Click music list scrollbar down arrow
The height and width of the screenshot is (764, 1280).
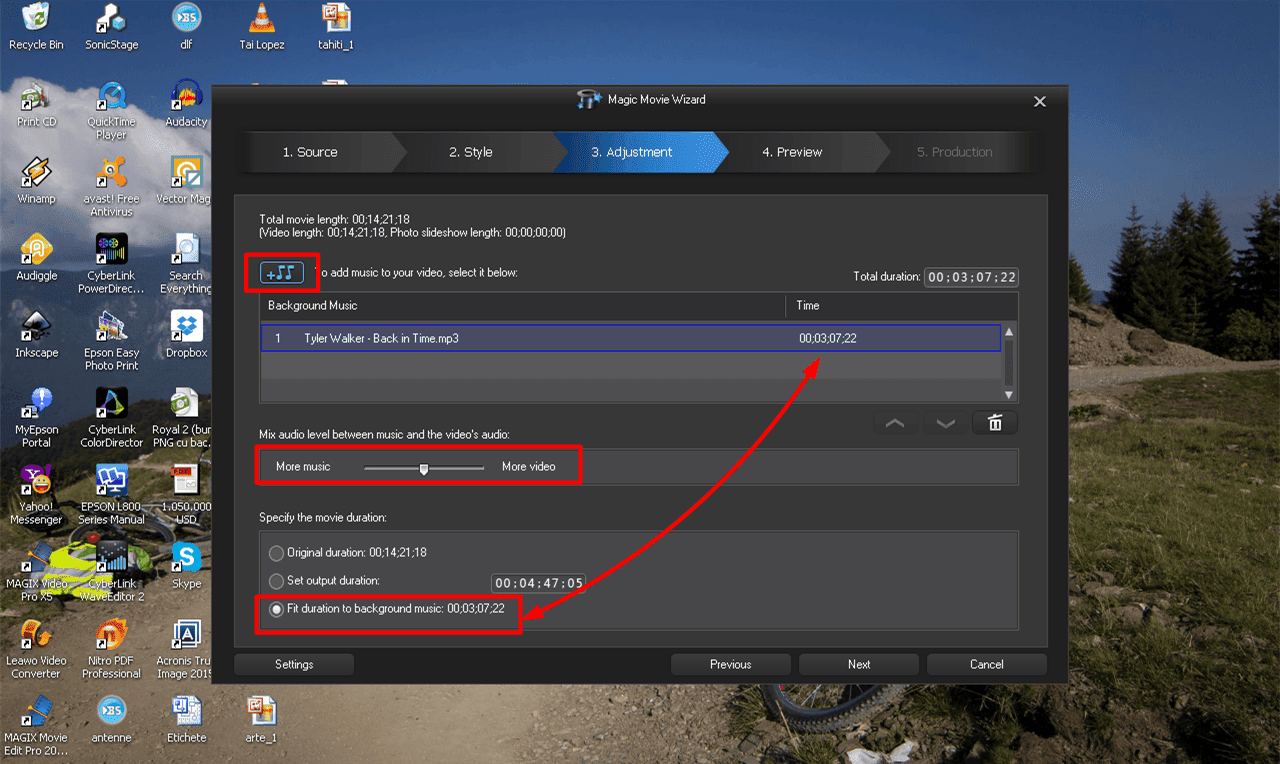(1009, 395)
